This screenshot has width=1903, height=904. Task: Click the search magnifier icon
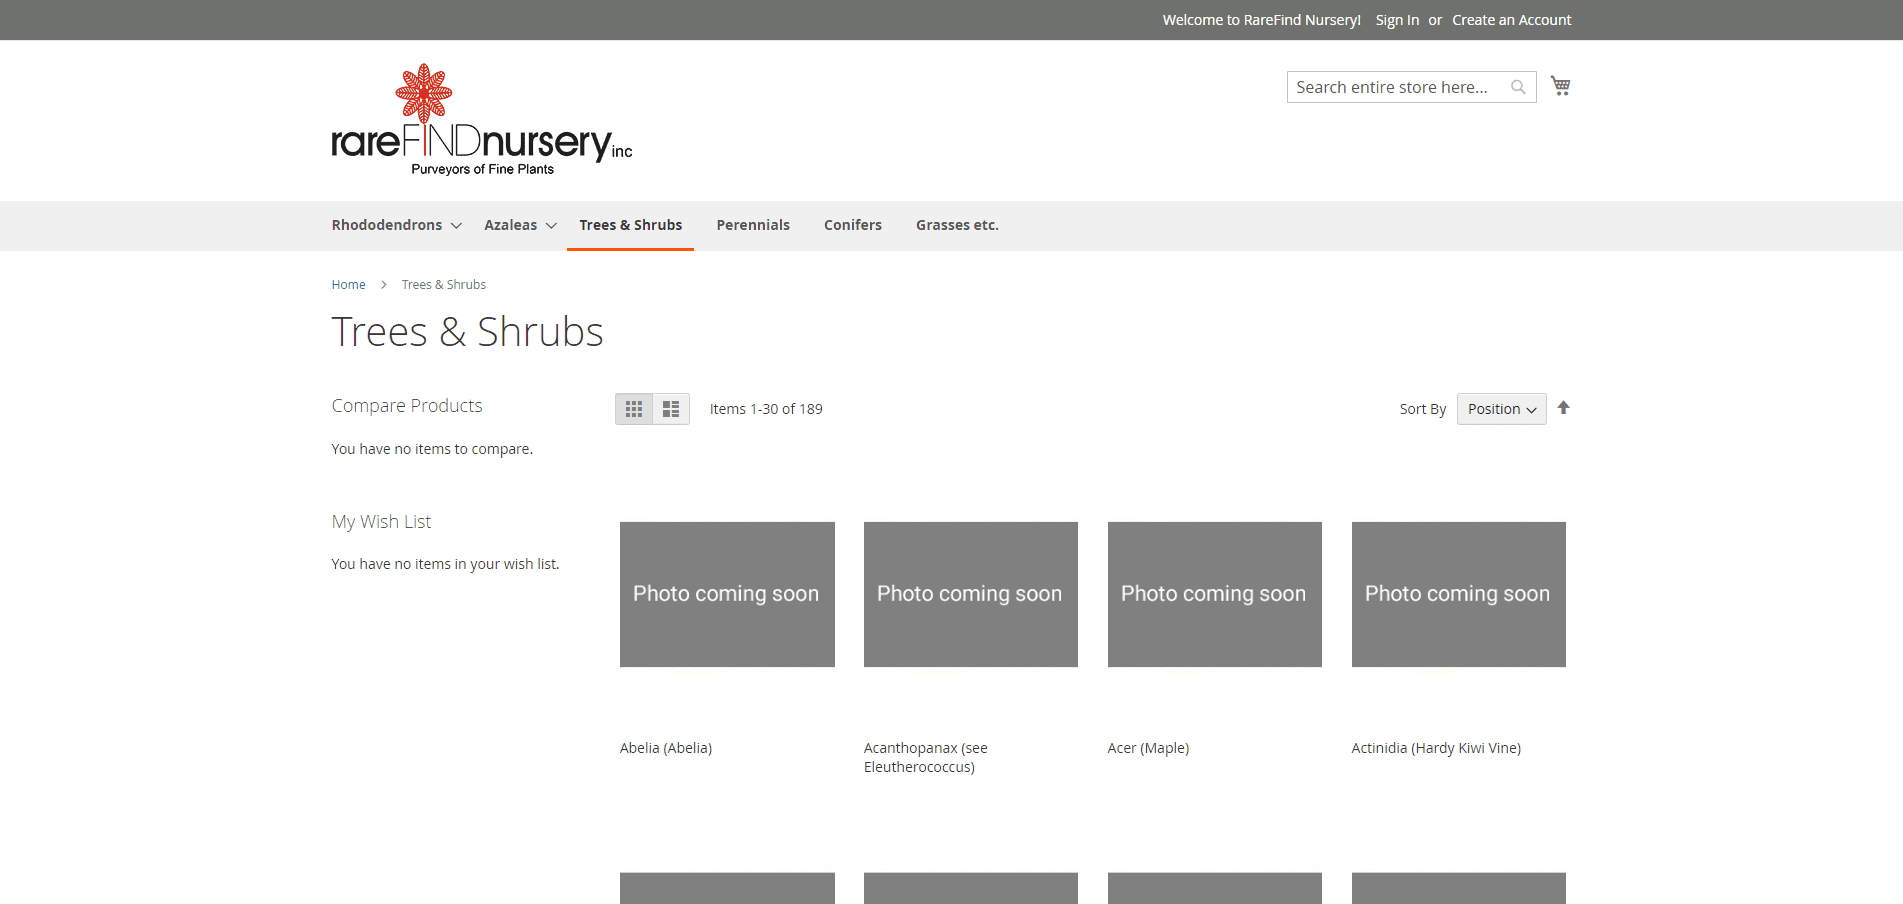click(1518, 87)
